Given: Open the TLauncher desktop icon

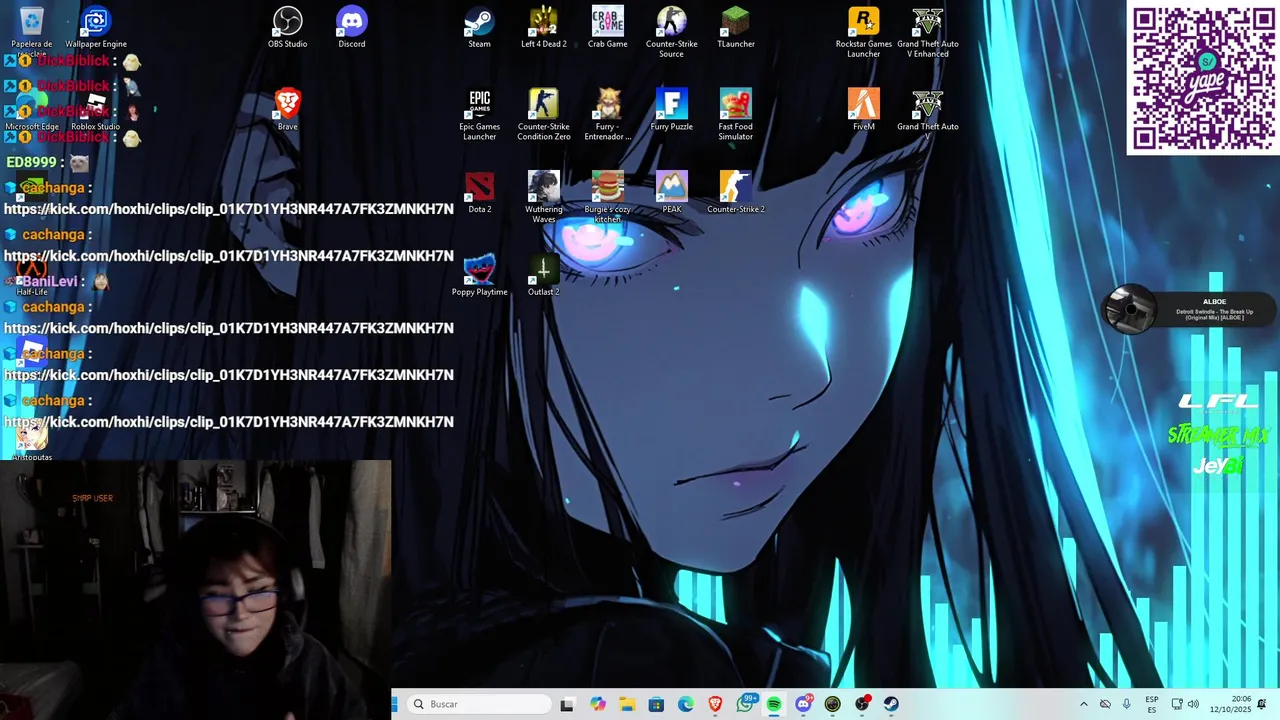Looking at the screenshot, I should coord(736,28).
